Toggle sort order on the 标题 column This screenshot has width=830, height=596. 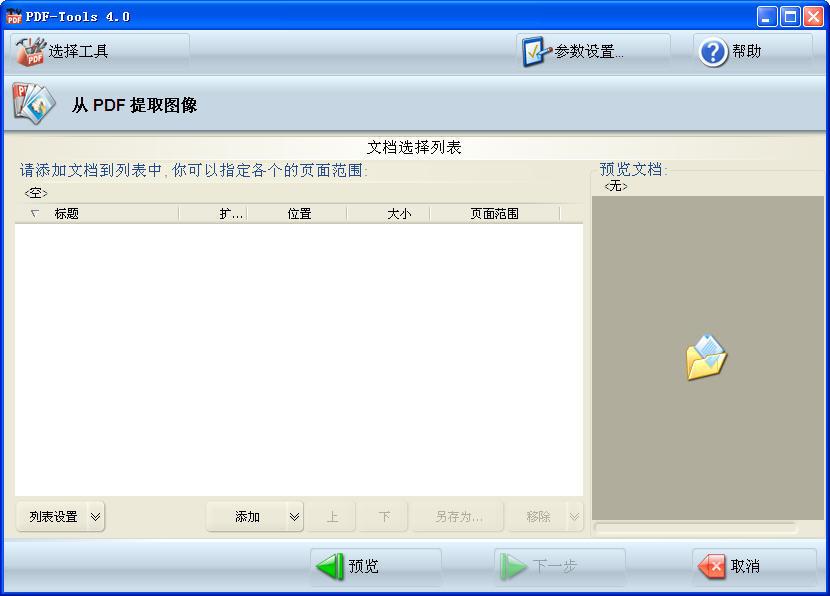(x=65, y=213)
